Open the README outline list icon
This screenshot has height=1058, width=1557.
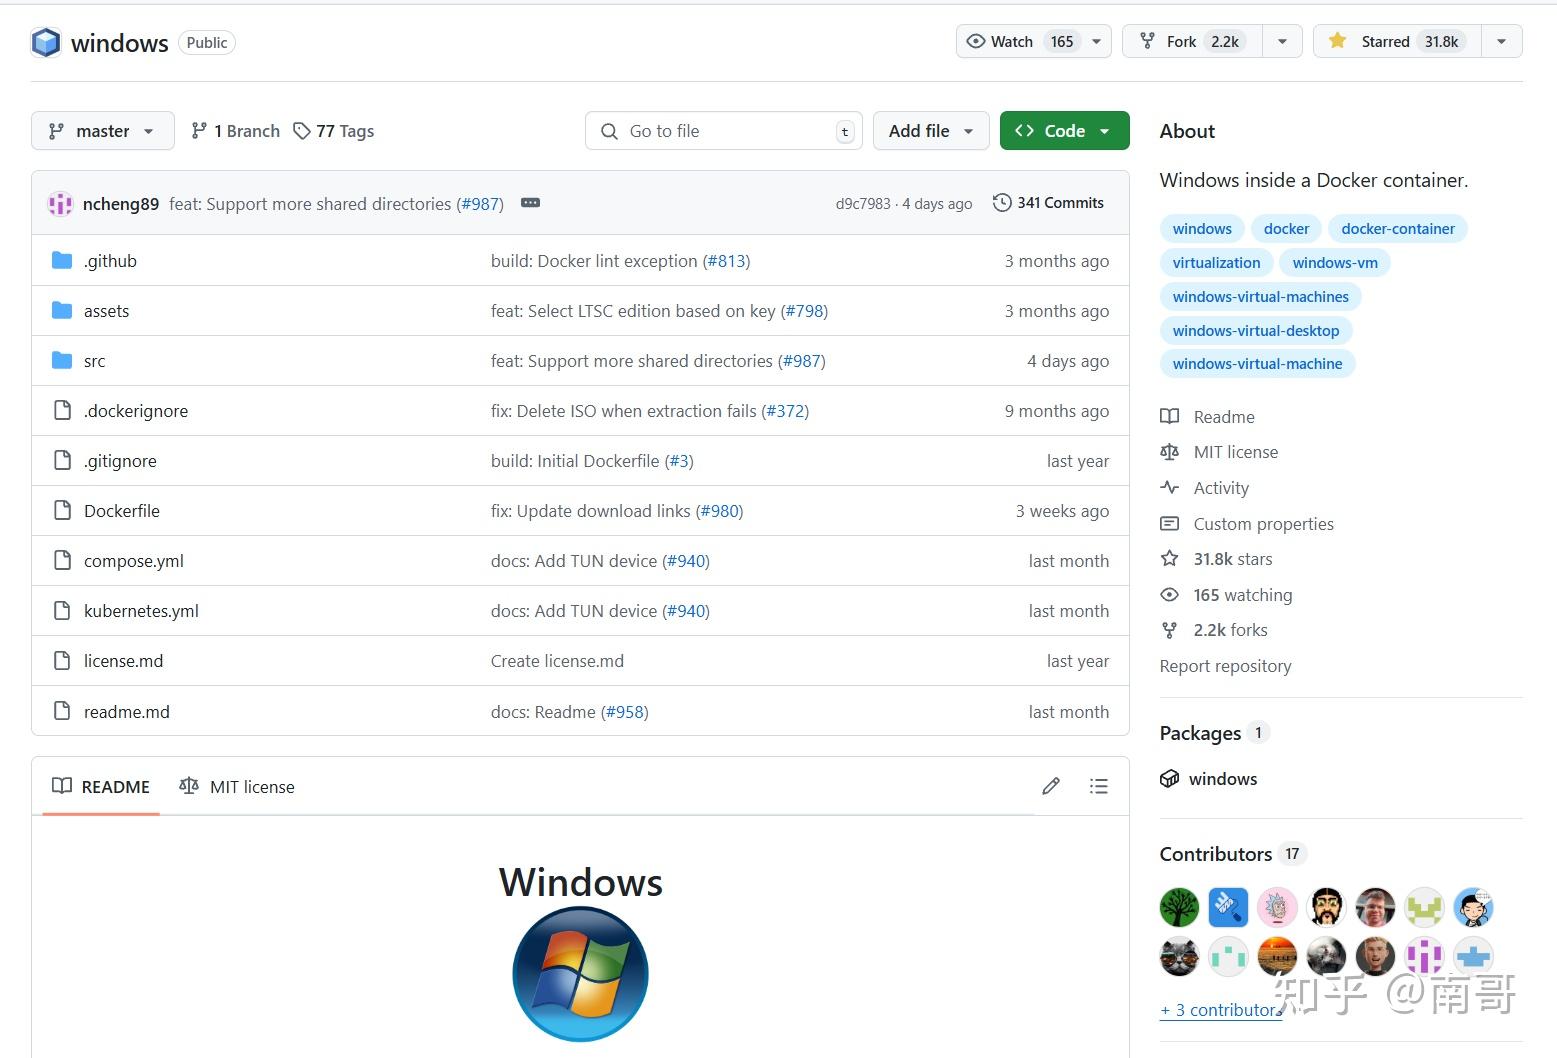(x=1098, y=786)
